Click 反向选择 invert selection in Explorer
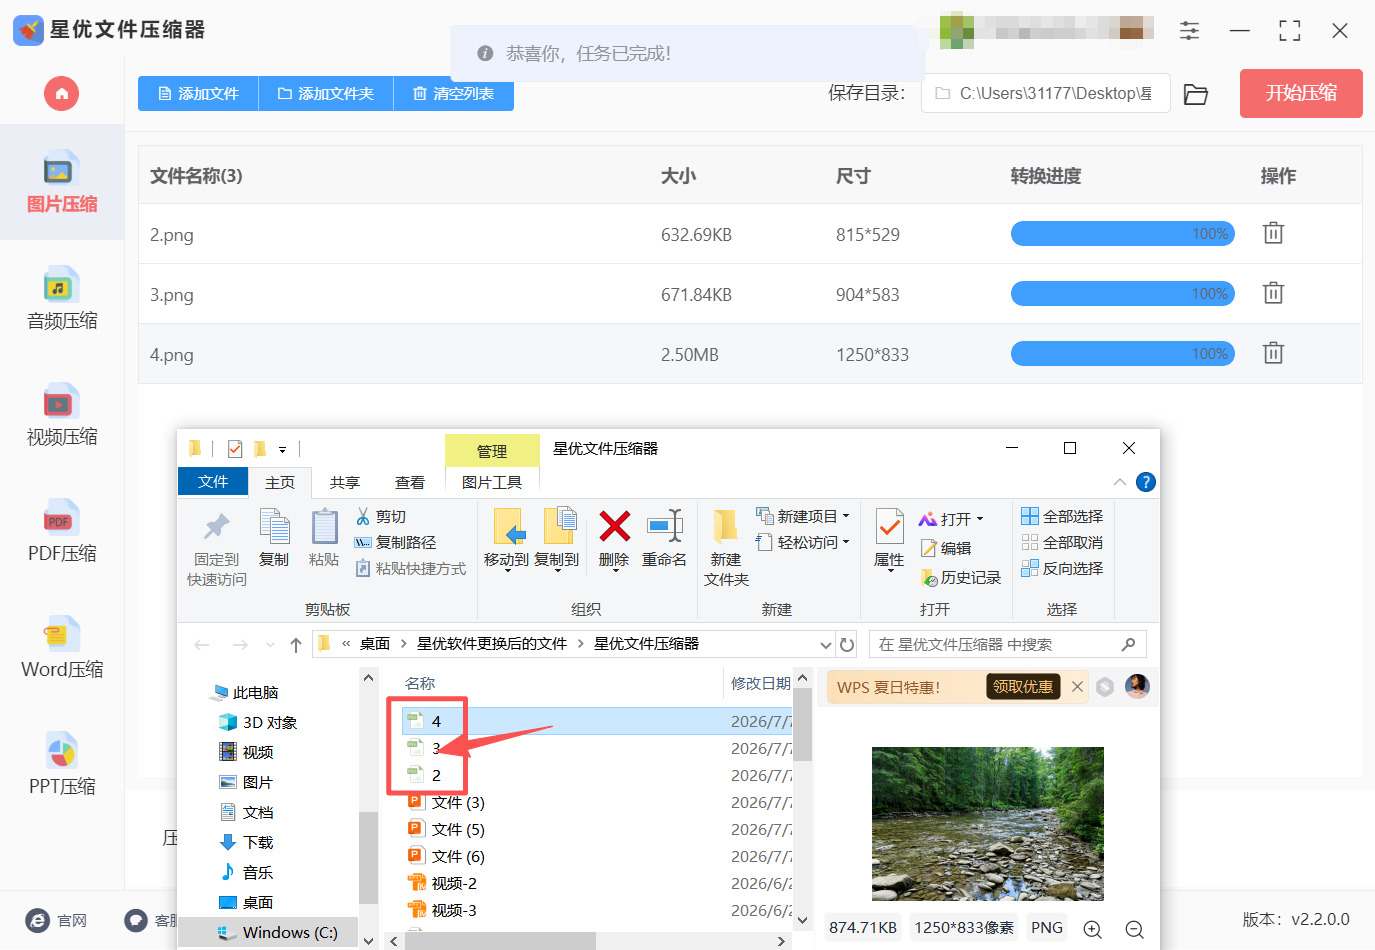The image size is (1375, 950). click(1062, 568)
